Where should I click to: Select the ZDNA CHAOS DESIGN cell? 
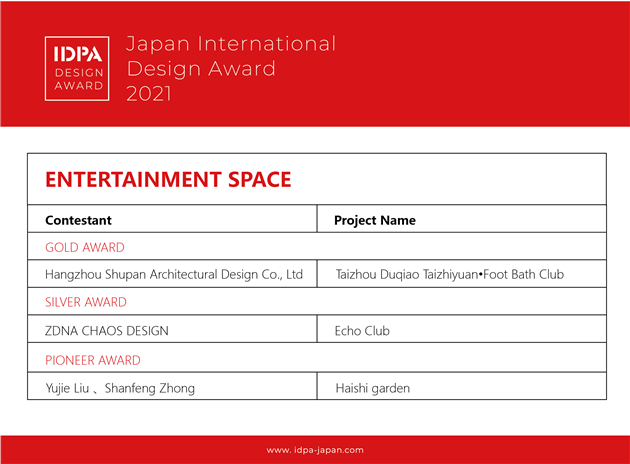point(172,329)
